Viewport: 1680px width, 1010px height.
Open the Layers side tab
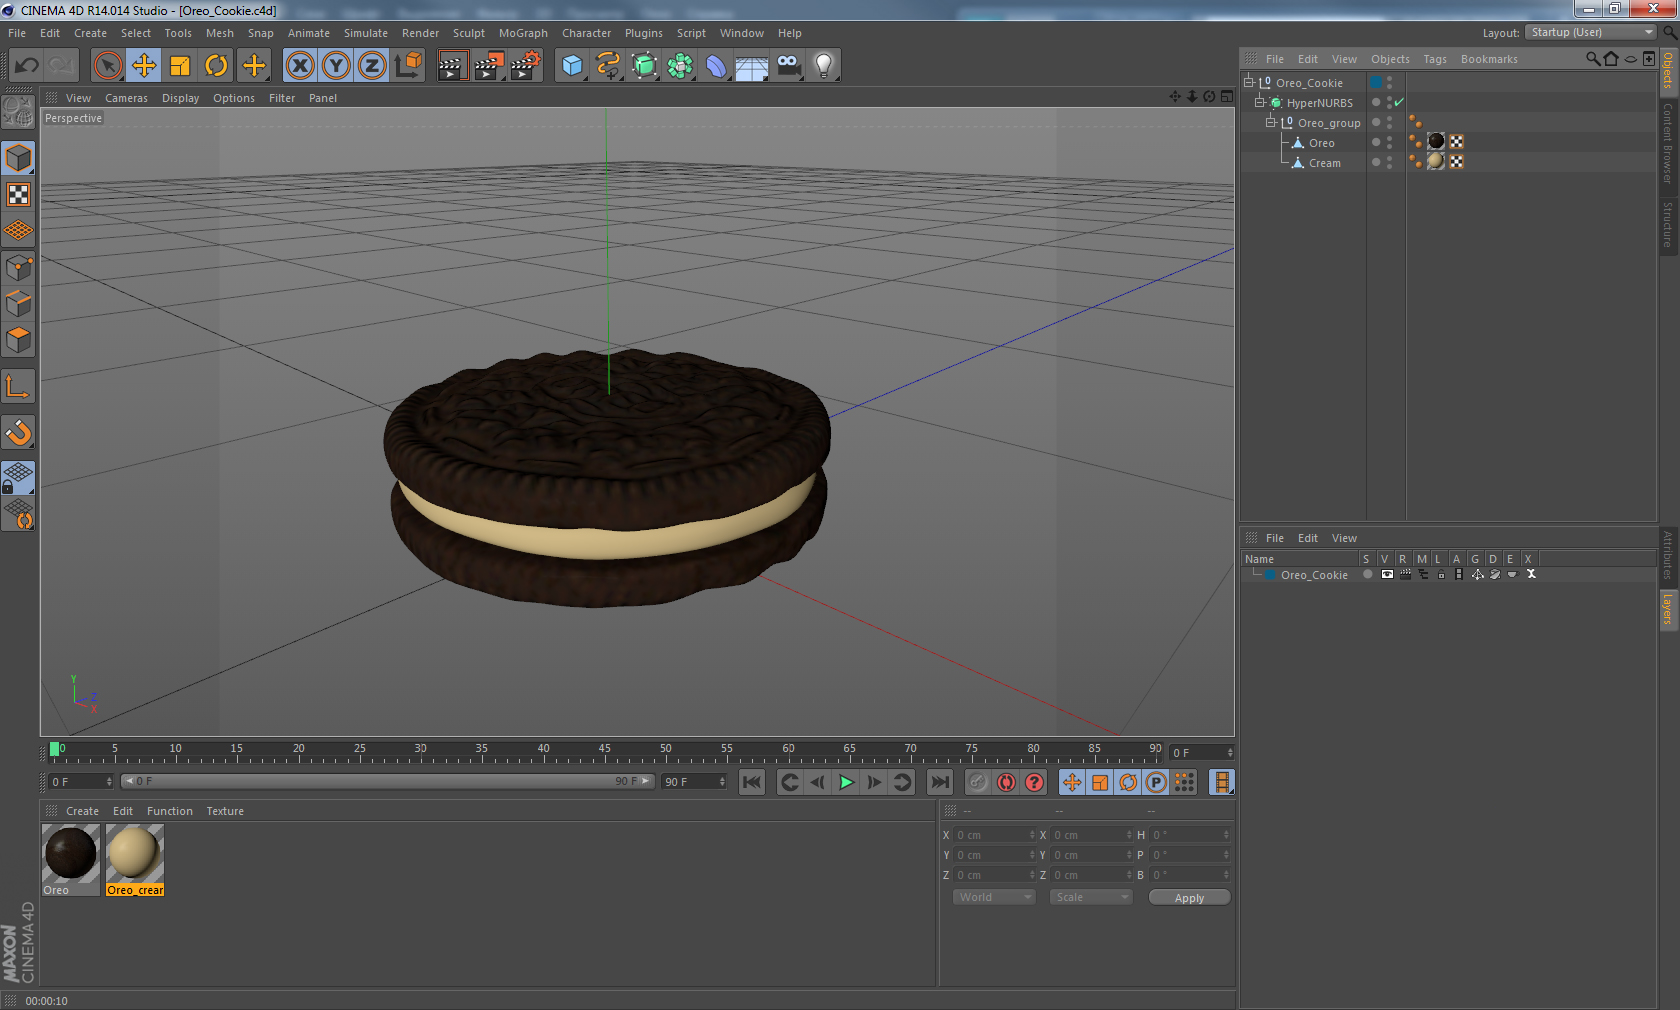click(x=1668, y=609)
